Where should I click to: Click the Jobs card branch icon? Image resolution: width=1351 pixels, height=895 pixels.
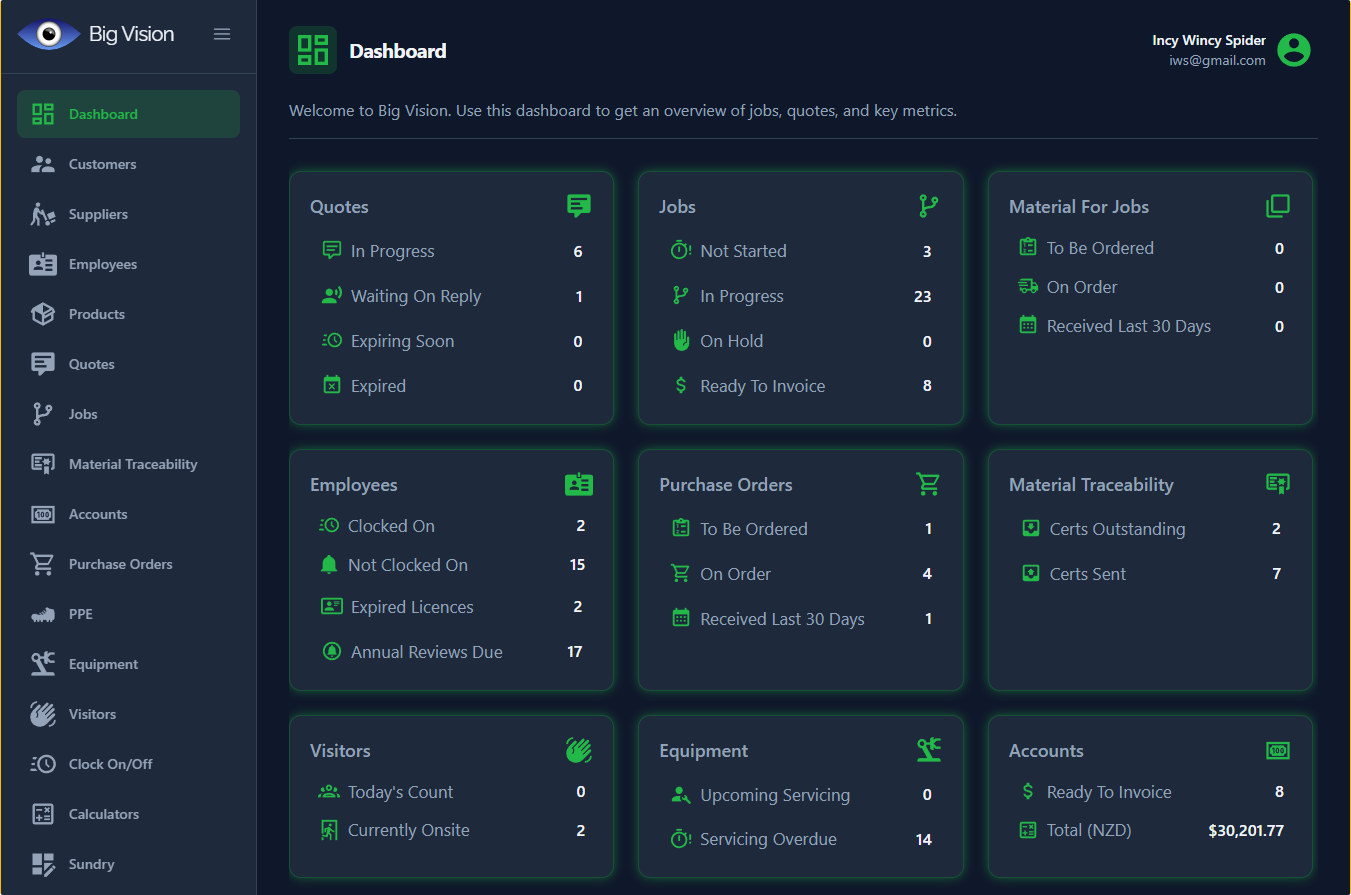tap(928, 206)
